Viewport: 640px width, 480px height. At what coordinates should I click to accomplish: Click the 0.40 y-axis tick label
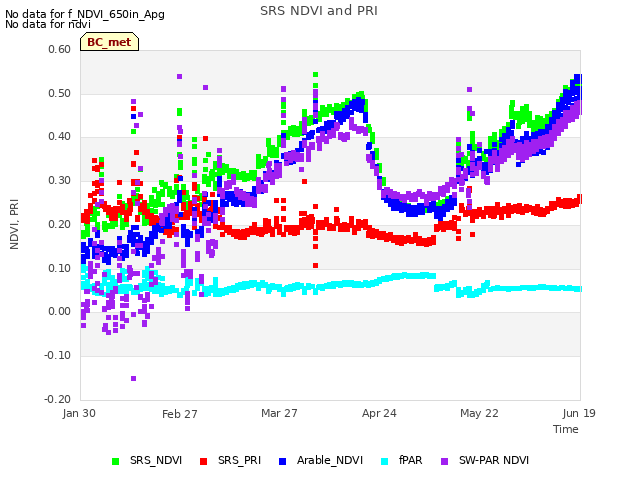60,136
